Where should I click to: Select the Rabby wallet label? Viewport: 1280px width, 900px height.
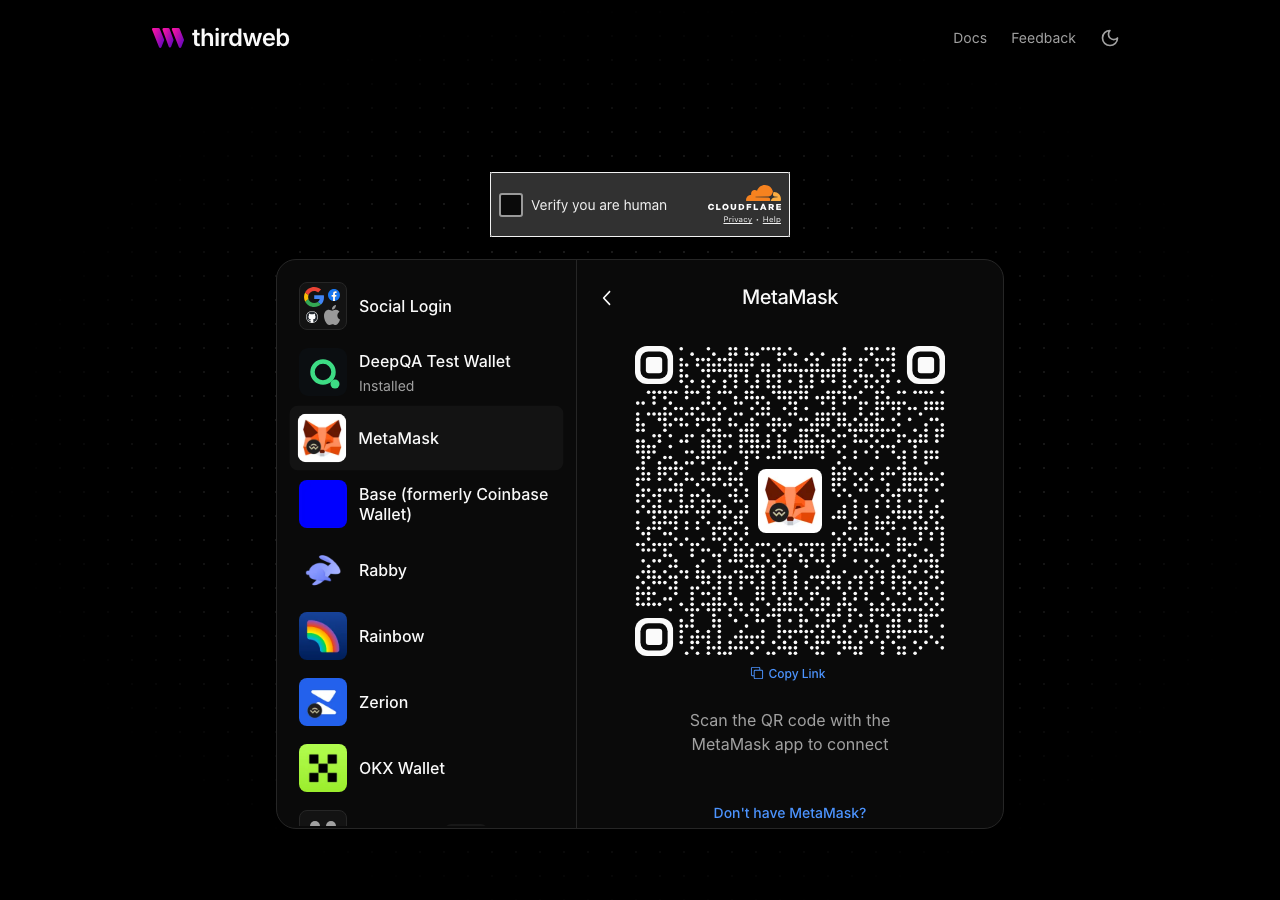tap(383, 570)
